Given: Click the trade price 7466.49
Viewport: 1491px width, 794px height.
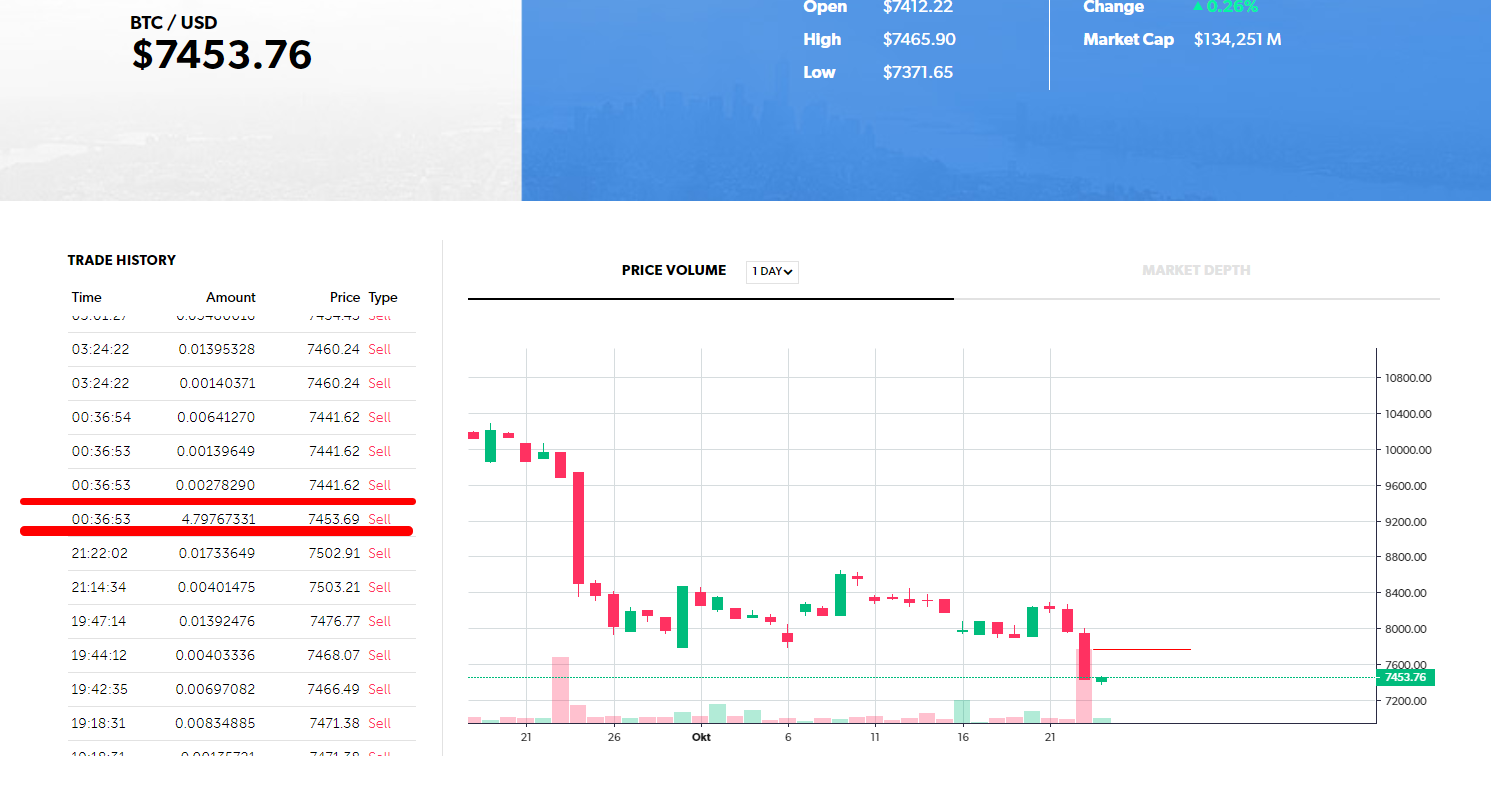Looking at the screenshot, I should pos(335,689).
